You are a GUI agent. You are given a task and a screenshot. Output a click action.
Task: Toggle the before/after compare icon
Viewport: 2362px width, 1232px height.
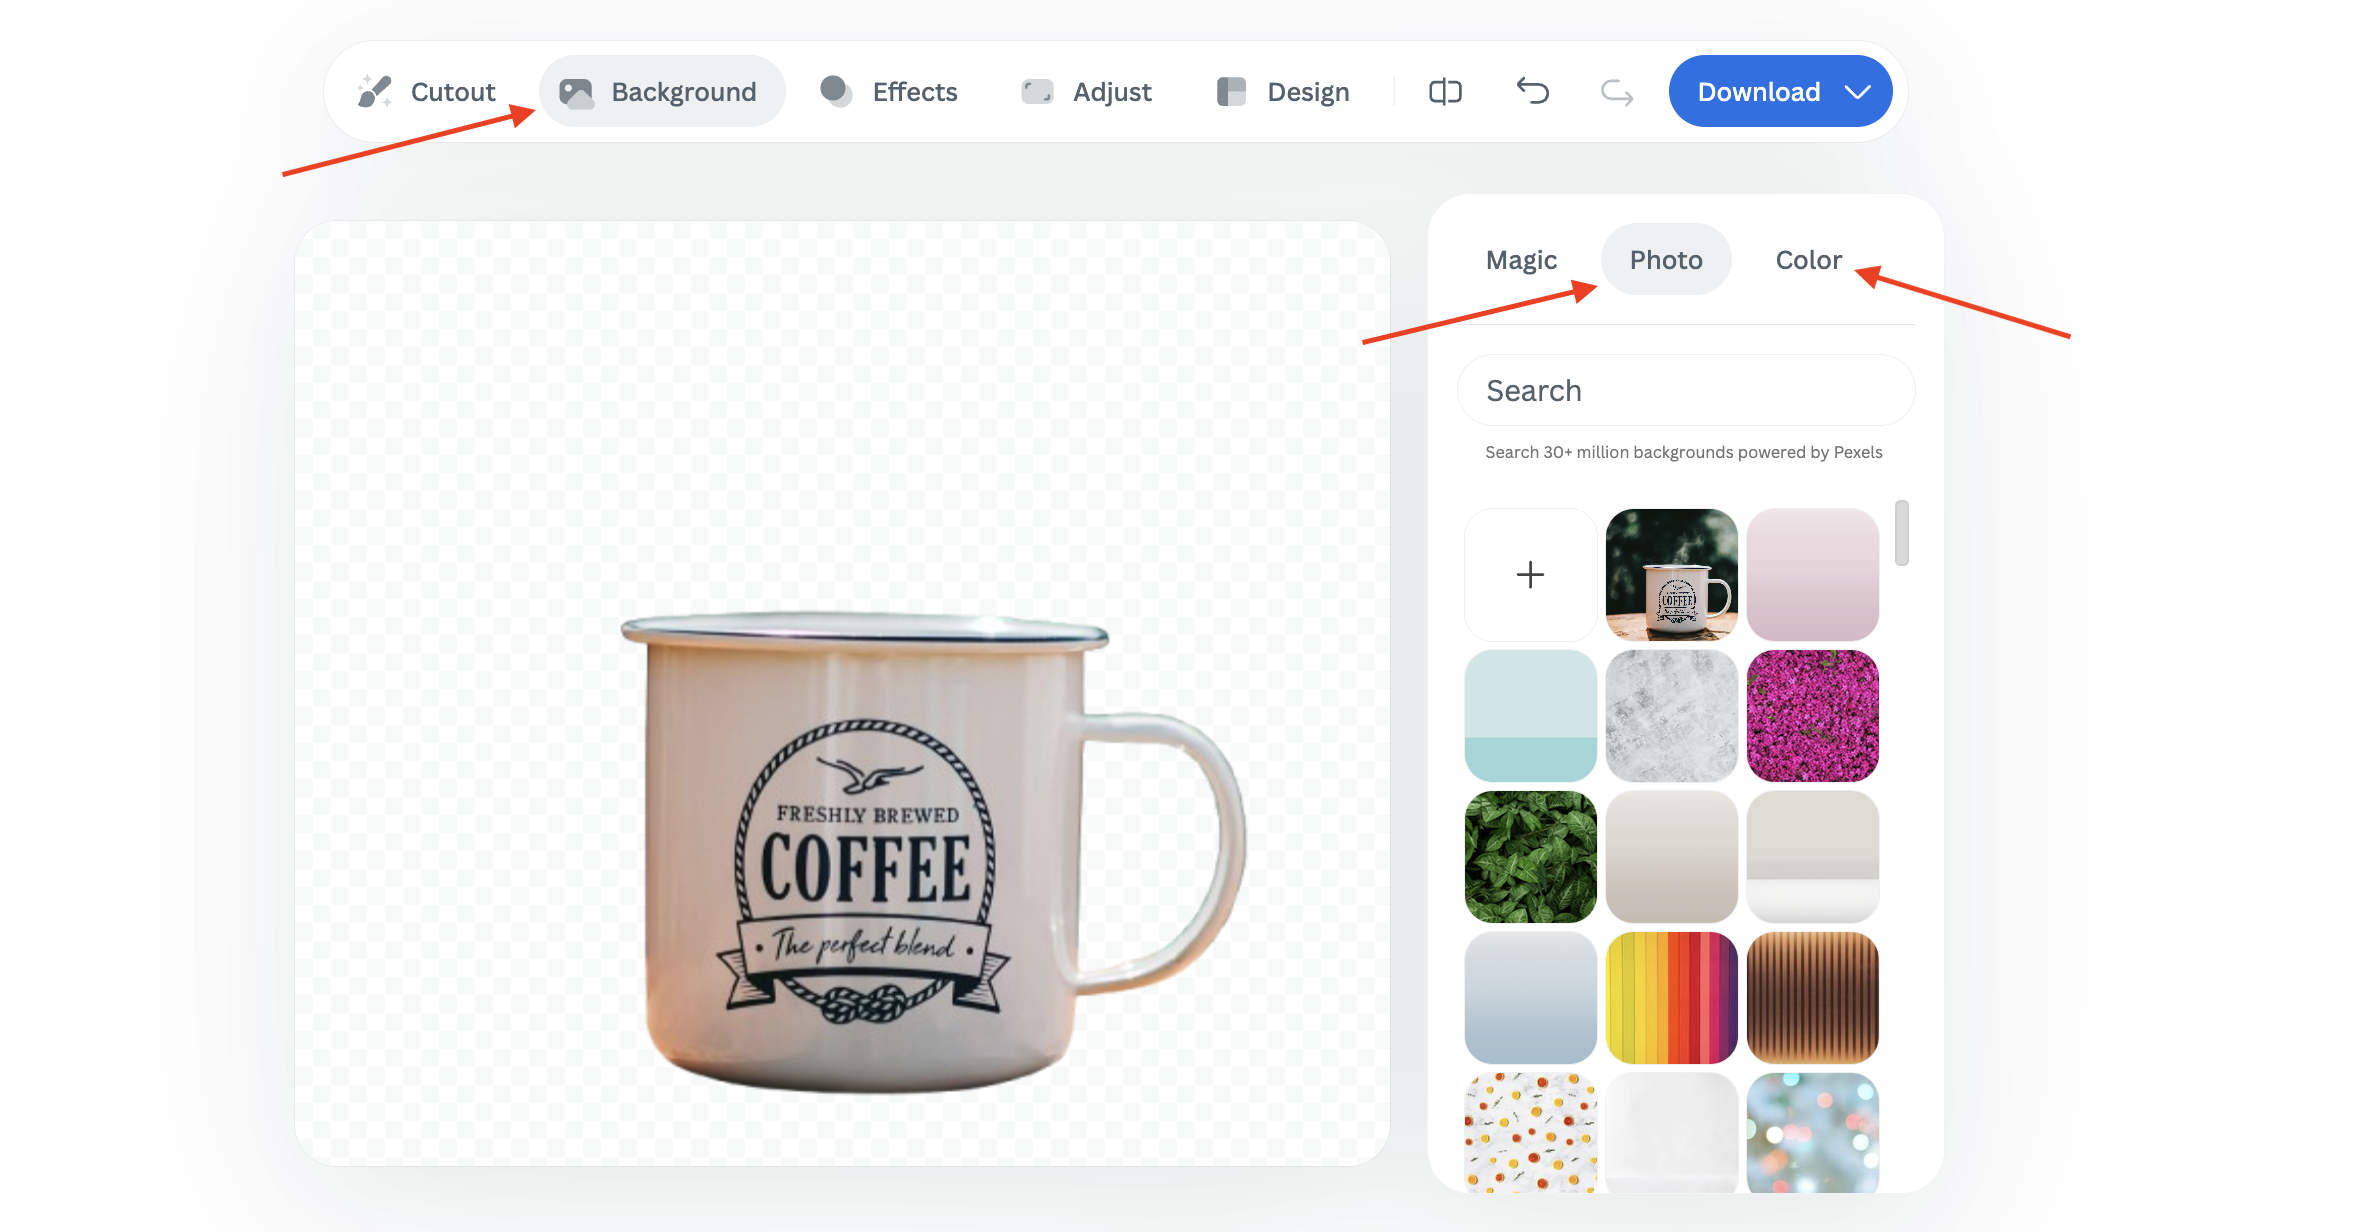click(x=1445, y=92)
